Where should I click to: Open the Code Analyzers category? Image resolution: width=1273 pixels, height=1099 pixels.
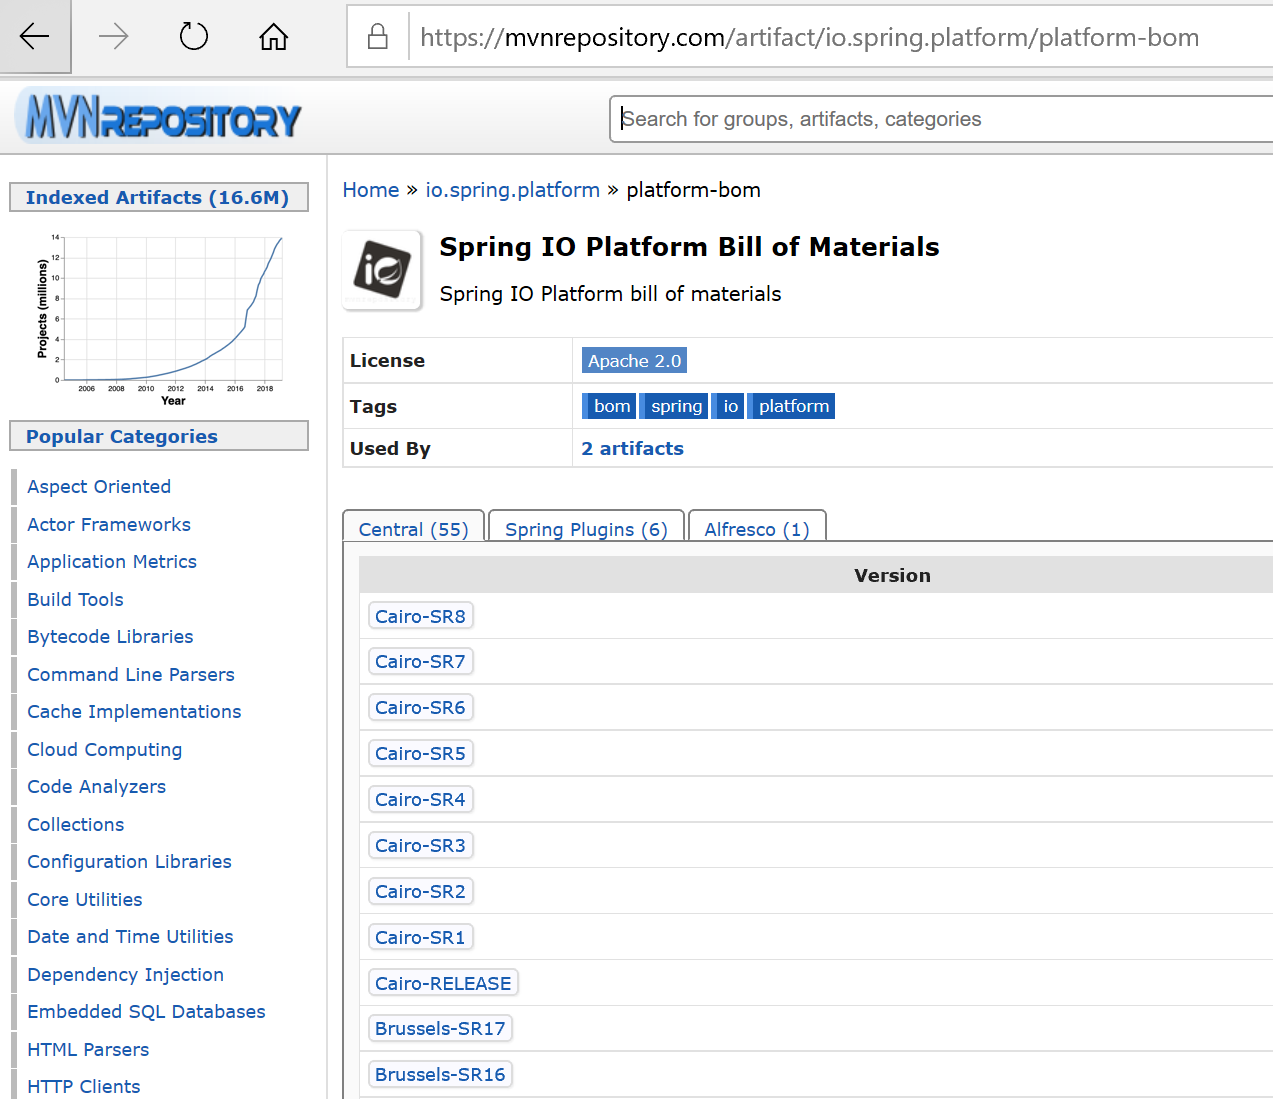pyautogui.click(x=97, y=786)
